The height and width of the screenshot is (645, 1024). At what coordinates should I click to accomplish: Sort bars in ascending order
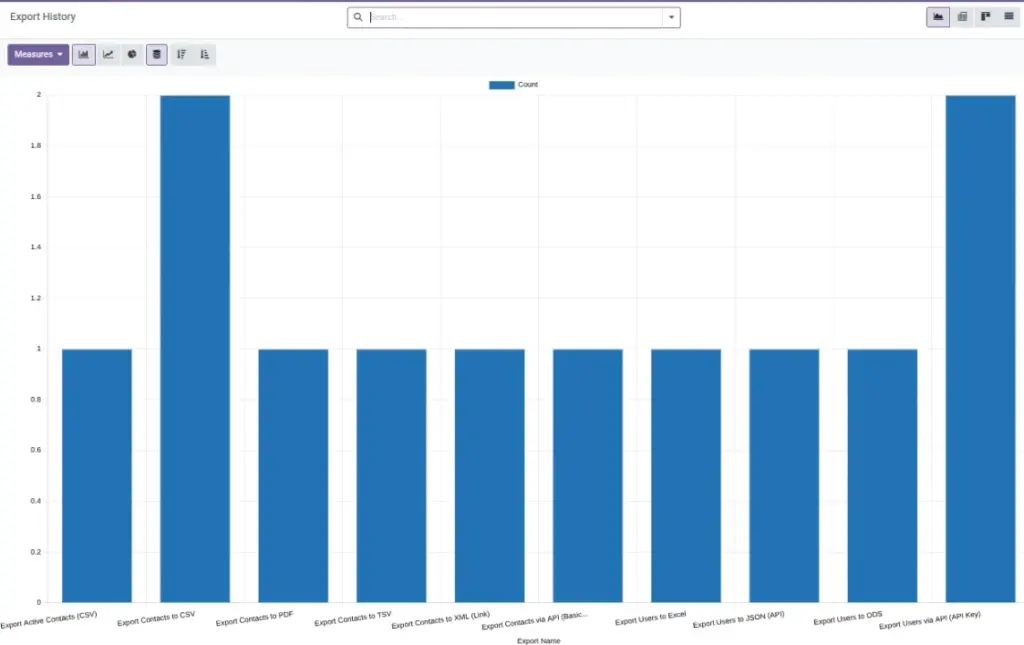[204, 54]
